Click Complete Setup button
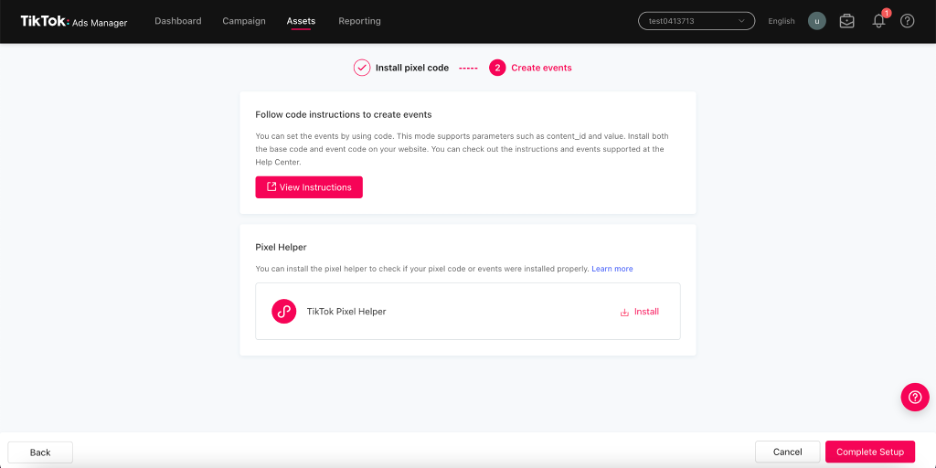Image resolution: width=936 pixels, height=468 pixels. (x=870, y=452)
